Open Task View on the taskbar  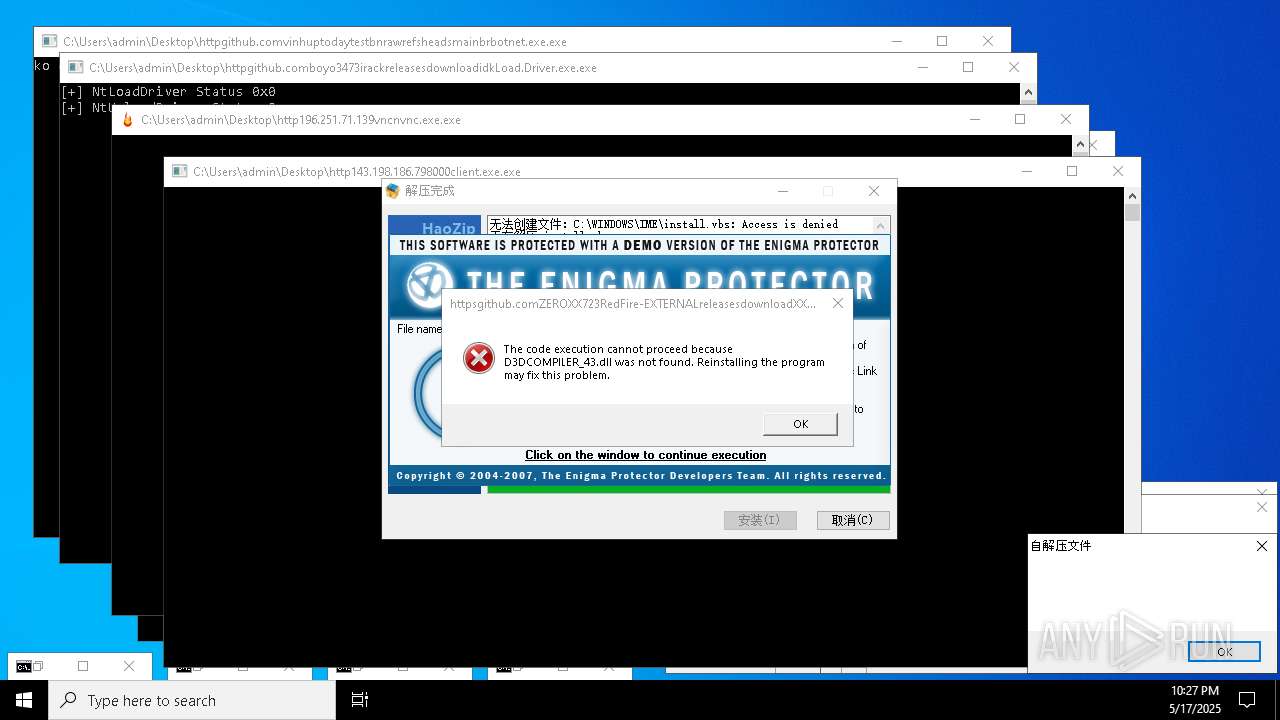point(360,700)
